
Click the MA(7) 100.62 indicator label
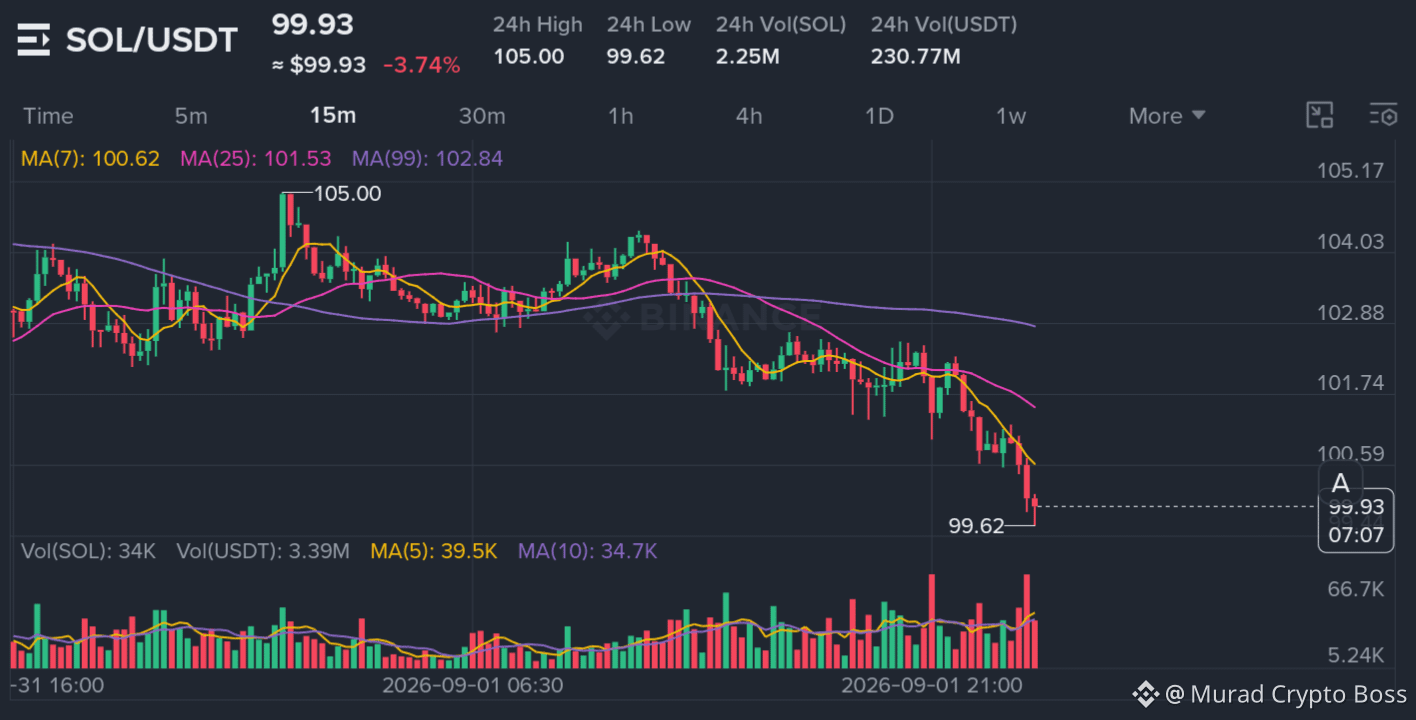90,158
